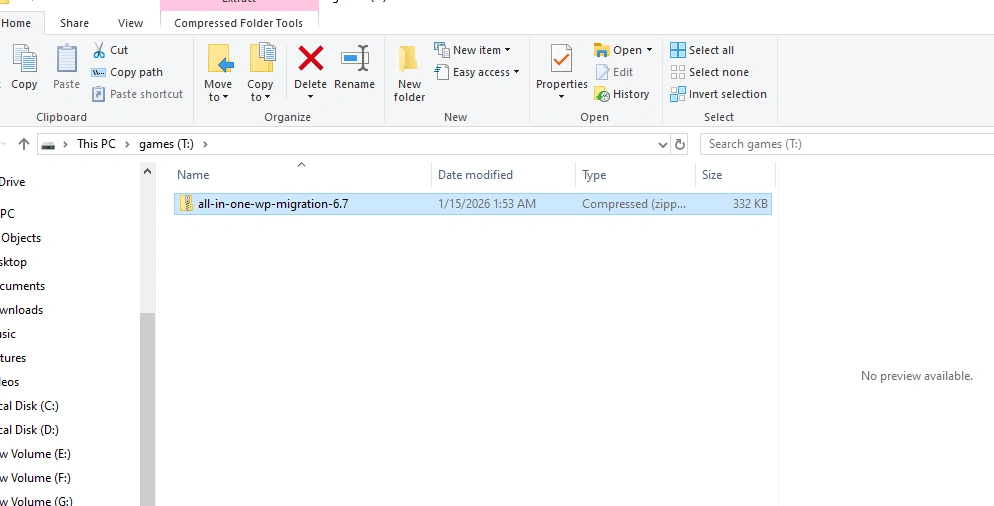
Task: Expand the Properties dropdown arrow
Action: pos(561,97)
